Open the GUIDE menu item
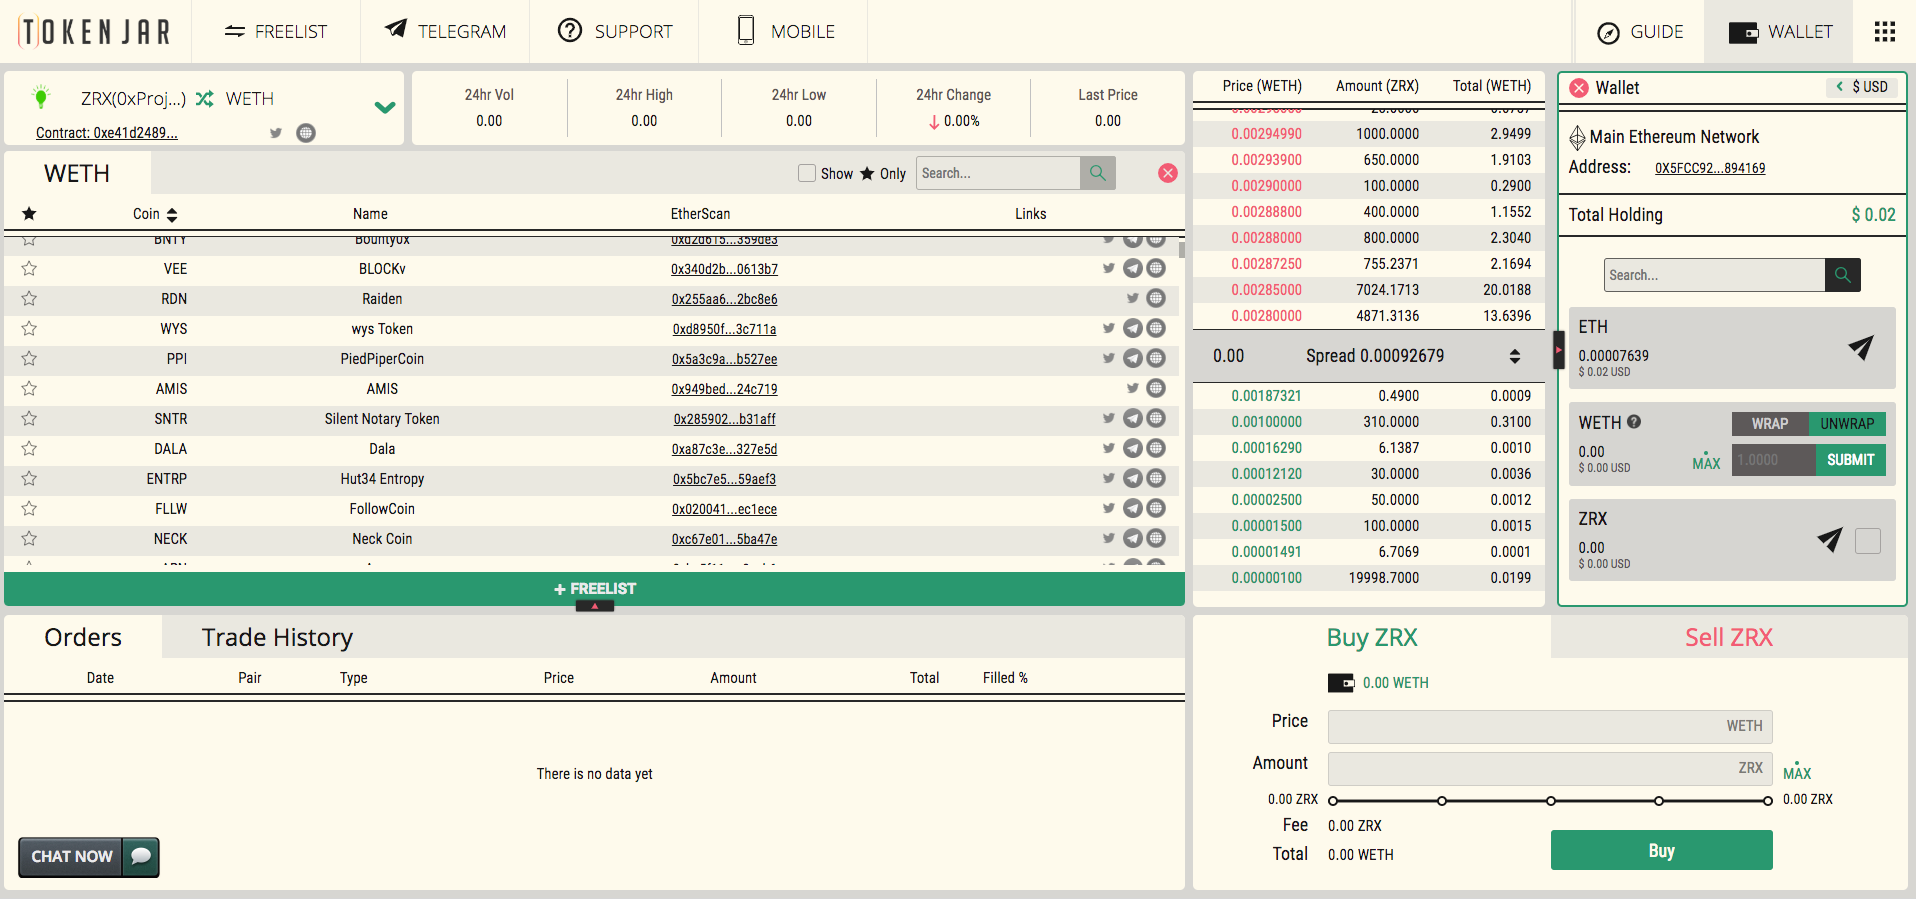Screen dimensions: 1916x901 coord(1640,32)
